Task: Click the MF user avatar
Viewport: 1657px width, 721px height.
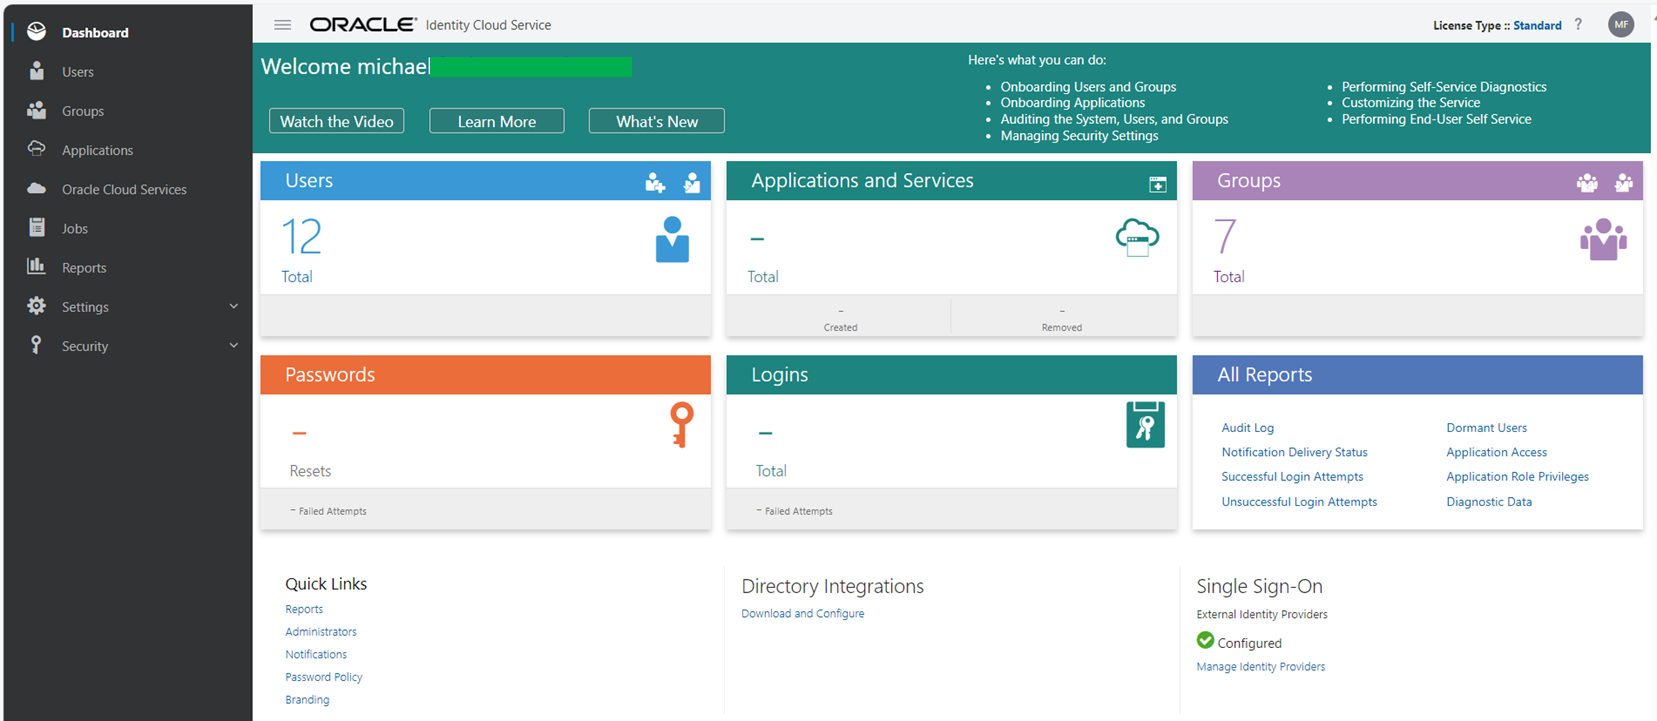Action: pyautogui.click(x=1621, y=25)
